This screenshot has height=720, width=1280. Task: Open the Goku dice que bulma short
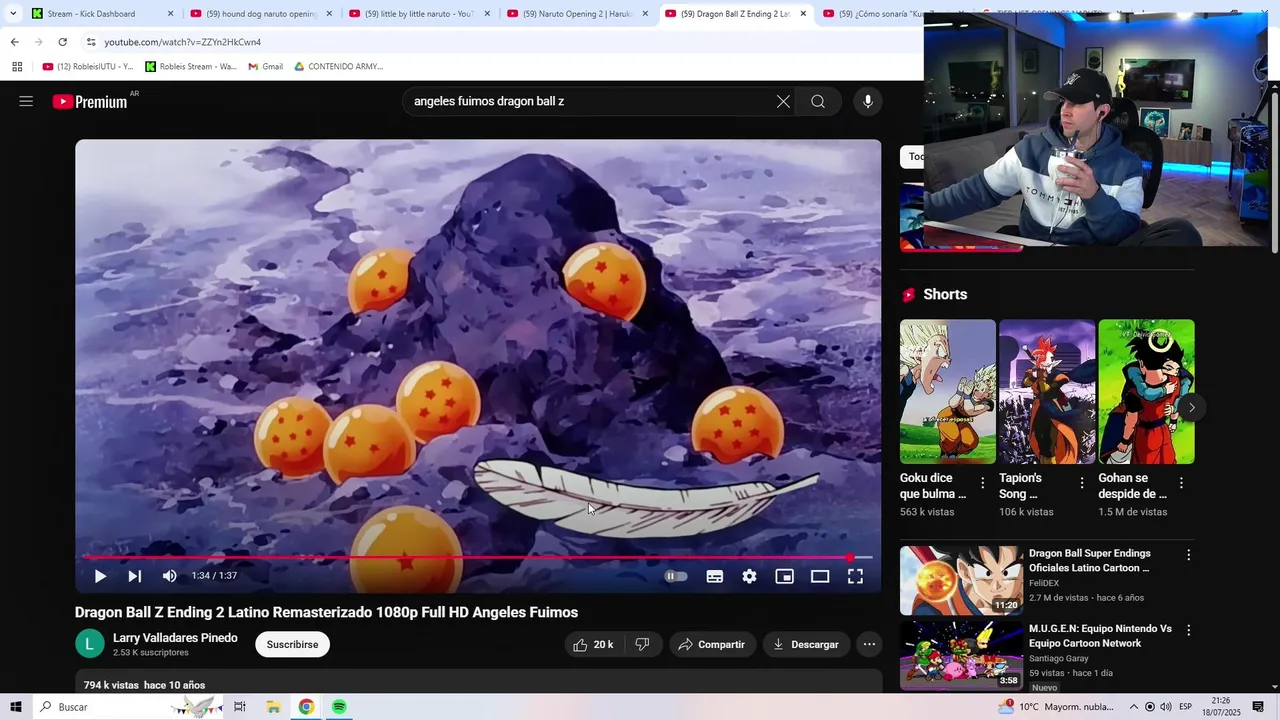click(x=947, y=391)
